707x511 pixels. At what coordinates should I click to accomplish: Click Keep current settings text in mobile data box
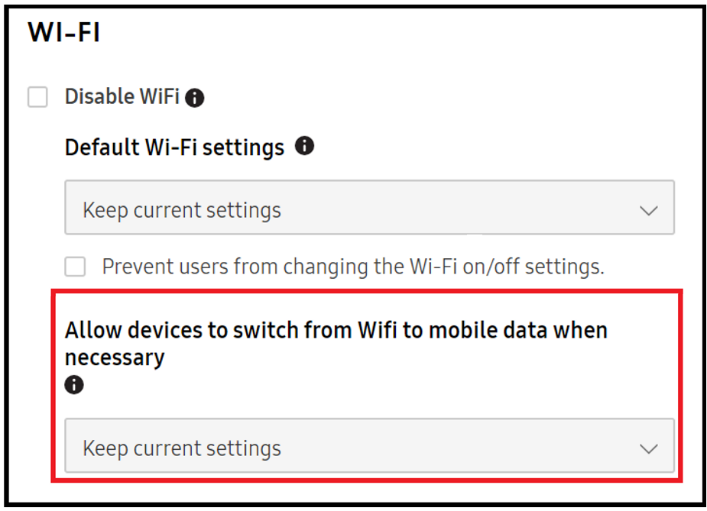click(x=182, y=448)
